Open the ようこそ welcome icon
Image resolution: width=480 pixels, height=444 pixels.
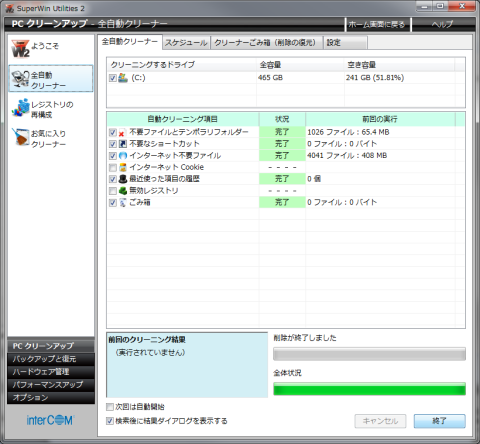[x=20, y=49]
